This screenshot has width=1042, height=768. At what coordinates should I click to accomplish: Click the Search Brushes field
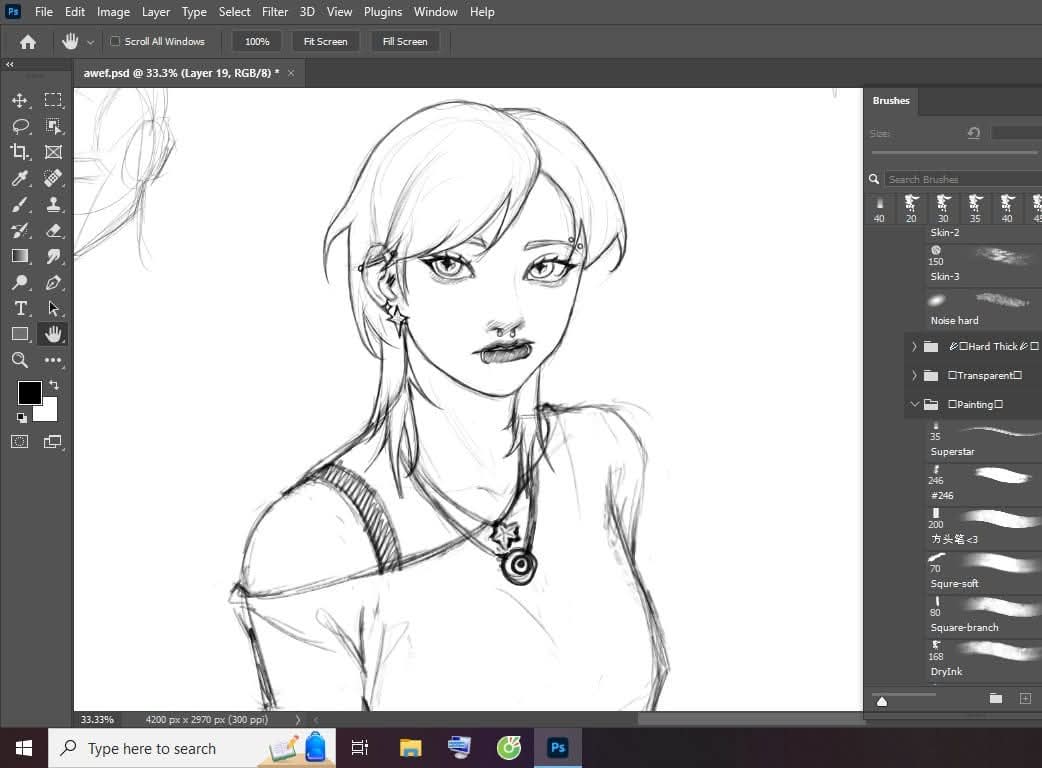[964, 179]
